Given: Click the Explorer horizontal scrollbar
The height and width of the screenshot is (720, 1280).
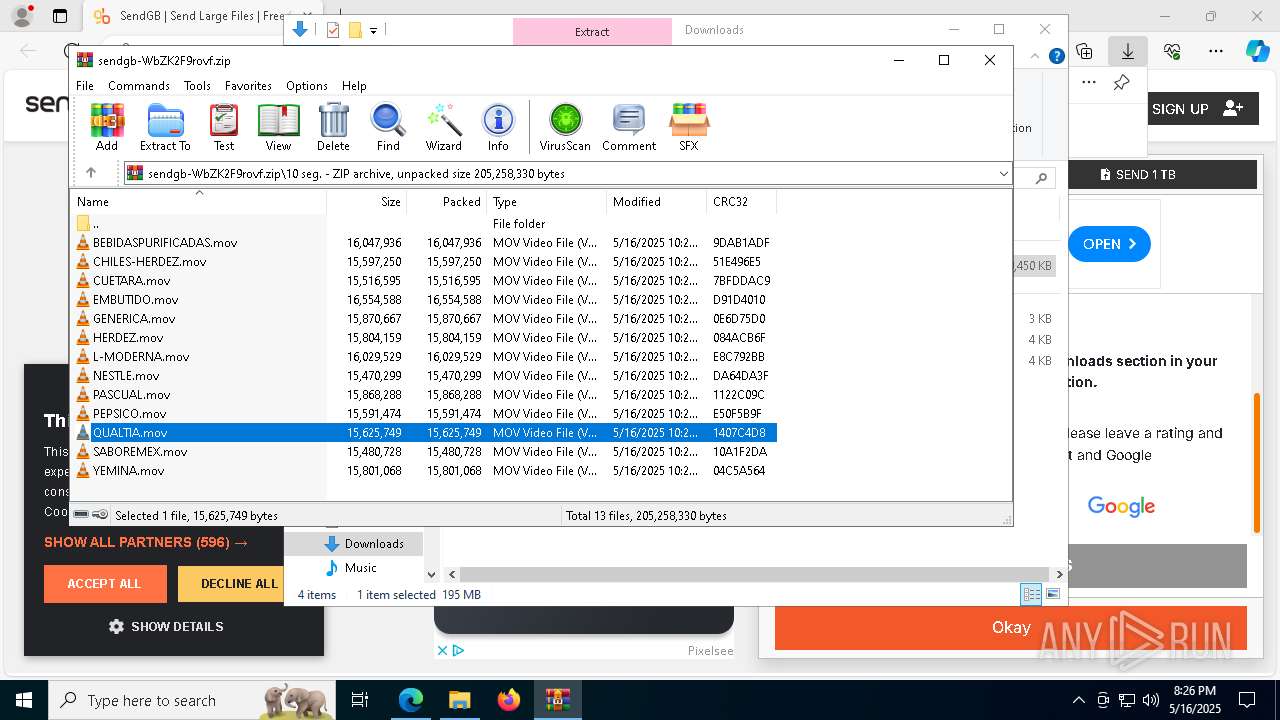Looking at the screenshot, I should click(754, 574).
